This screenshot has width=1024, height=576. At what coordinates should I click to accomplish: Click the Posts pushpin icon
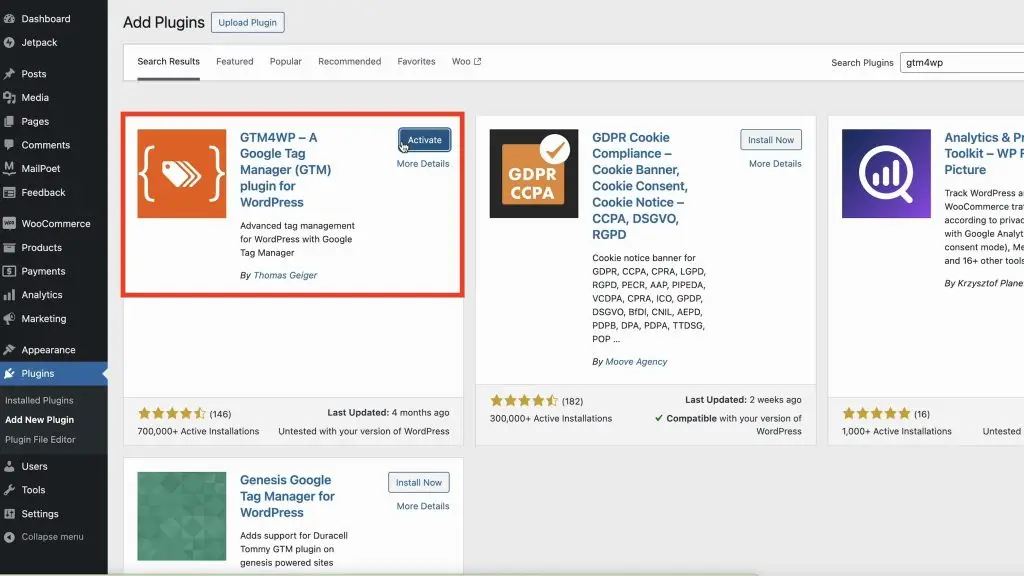[9, 74]
